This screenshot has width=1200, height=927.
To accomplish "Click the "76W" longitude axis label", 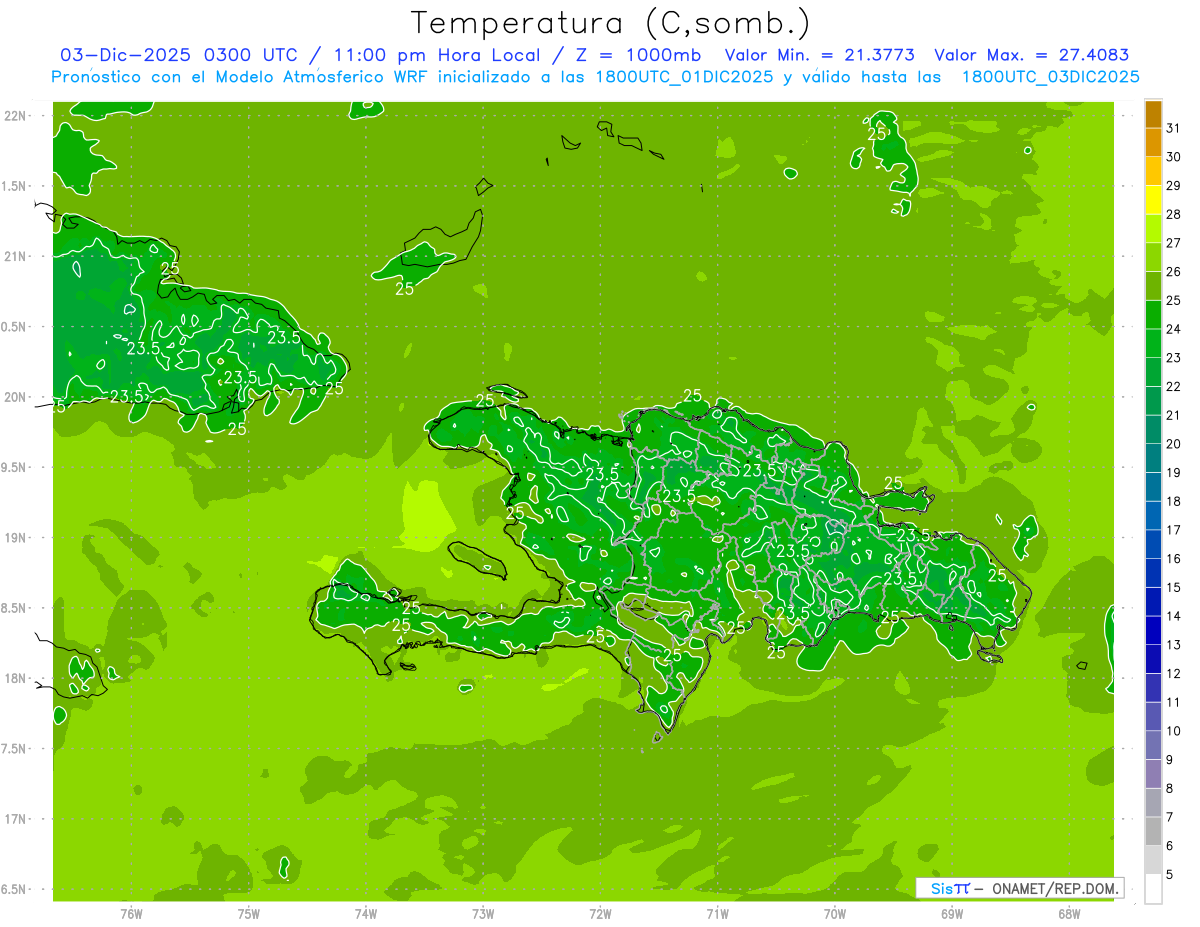I will (132, 914).
